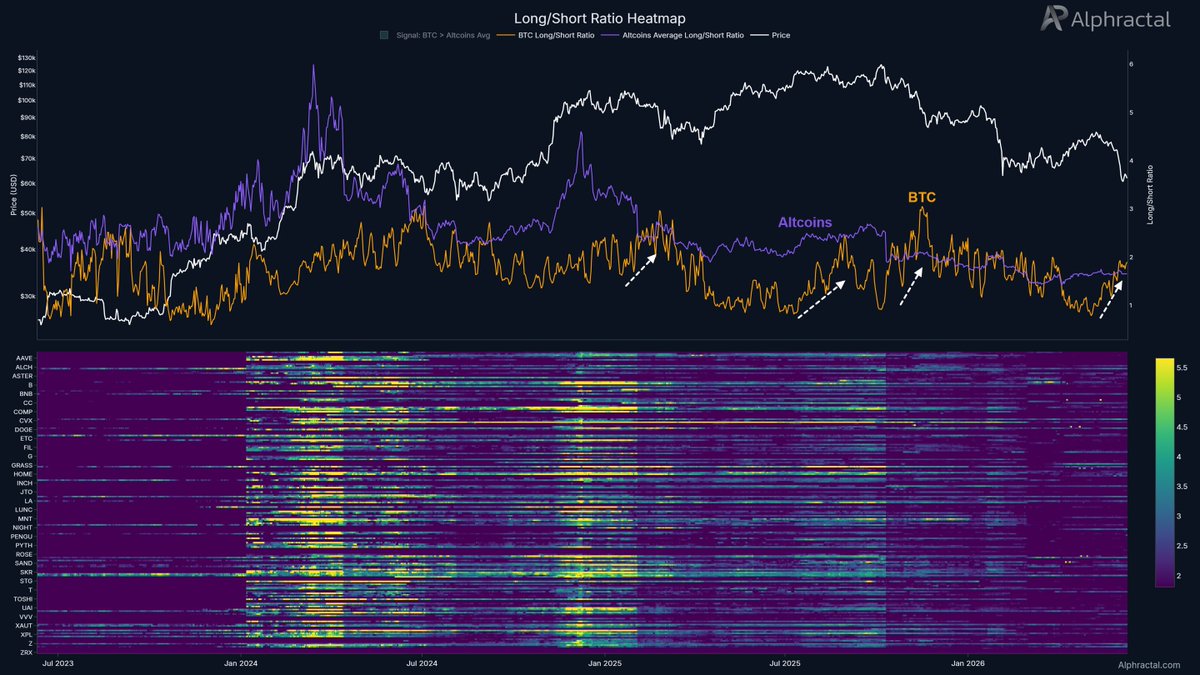Select the XAUT heatmap row label
This screenshot has width=1200, height=675.
(x=25, y=626)
